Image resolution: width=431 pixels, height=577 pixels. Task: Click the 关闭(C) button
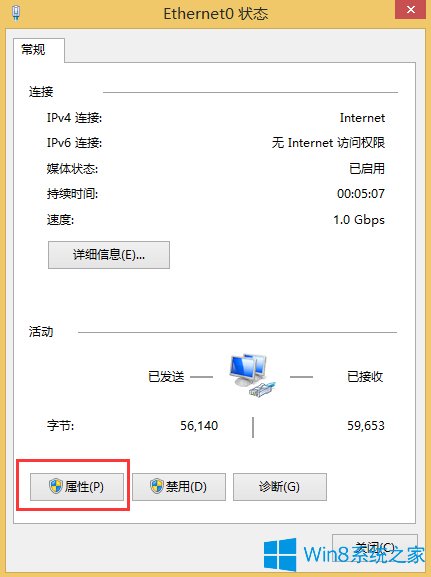(375, 548)
